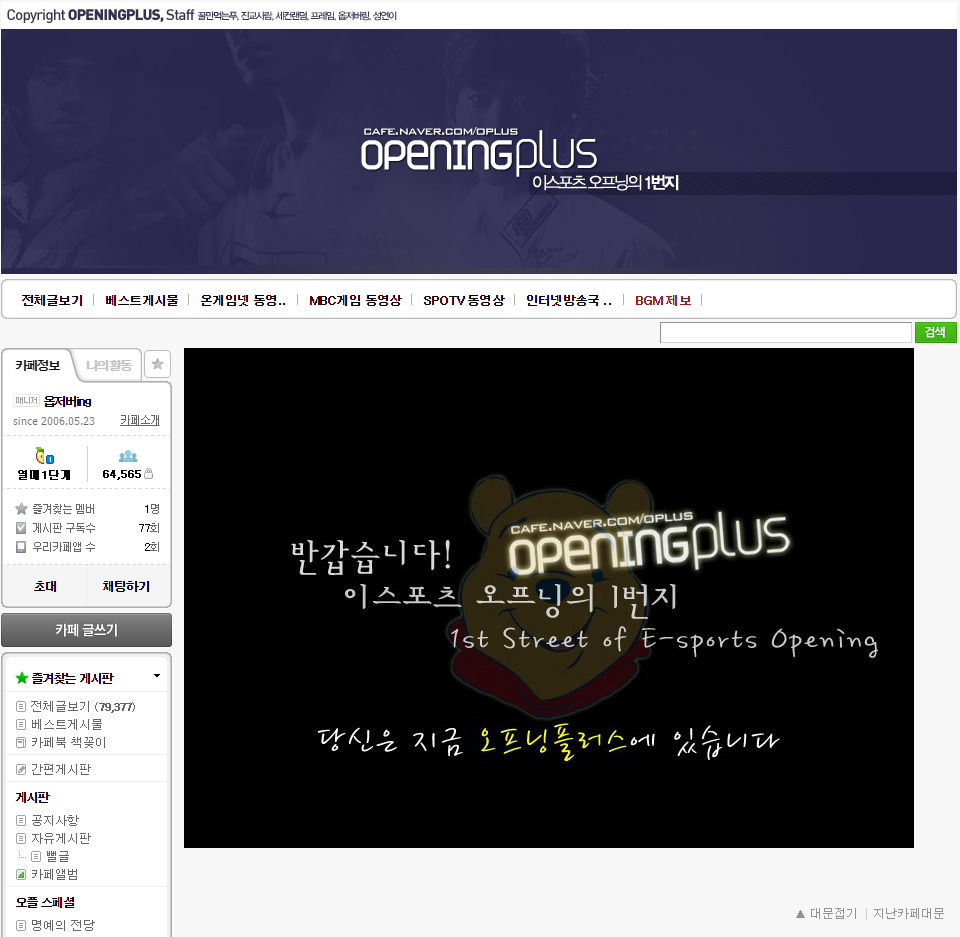Click the OPENINGplus header banner image
The width and height of the screenshot is (960, 937).
(479, 151)
